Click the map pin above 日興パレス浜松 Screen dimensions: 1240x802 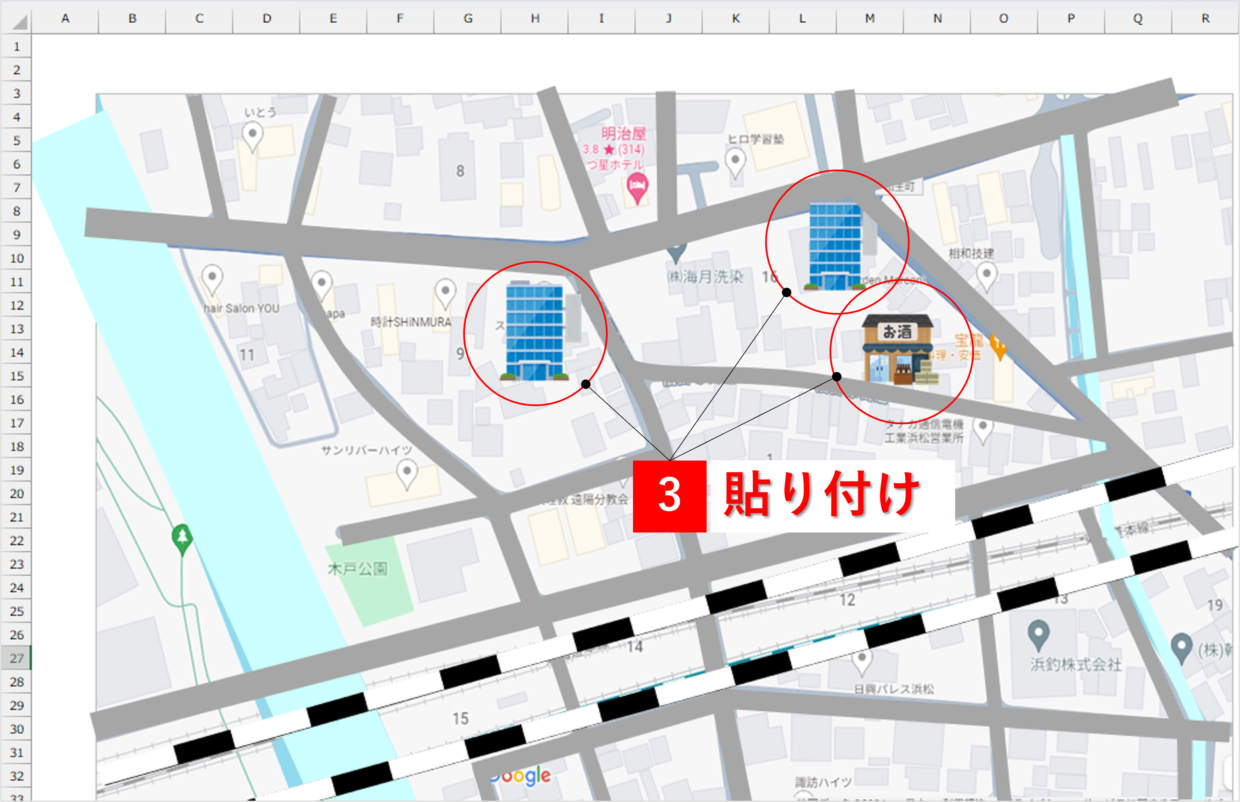click(862, 661)
